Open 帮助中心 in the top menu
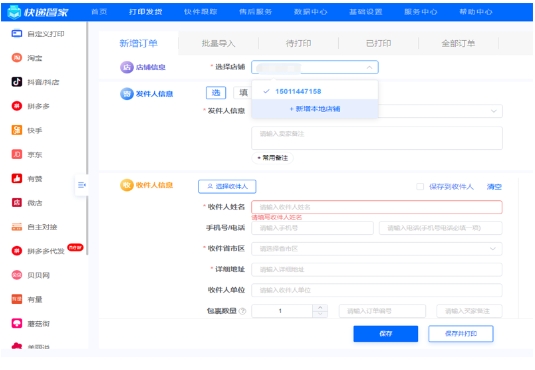Viewport: 535px width, 370px height. [x=476, y=12]
